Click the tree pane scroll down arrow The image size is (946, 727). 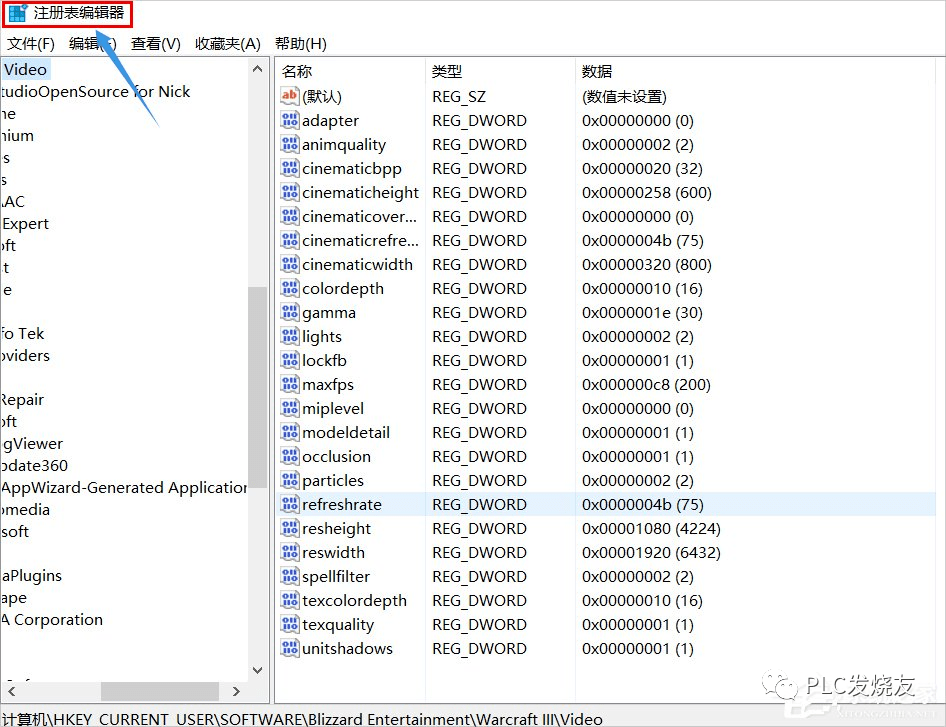[x=258, y=670]
